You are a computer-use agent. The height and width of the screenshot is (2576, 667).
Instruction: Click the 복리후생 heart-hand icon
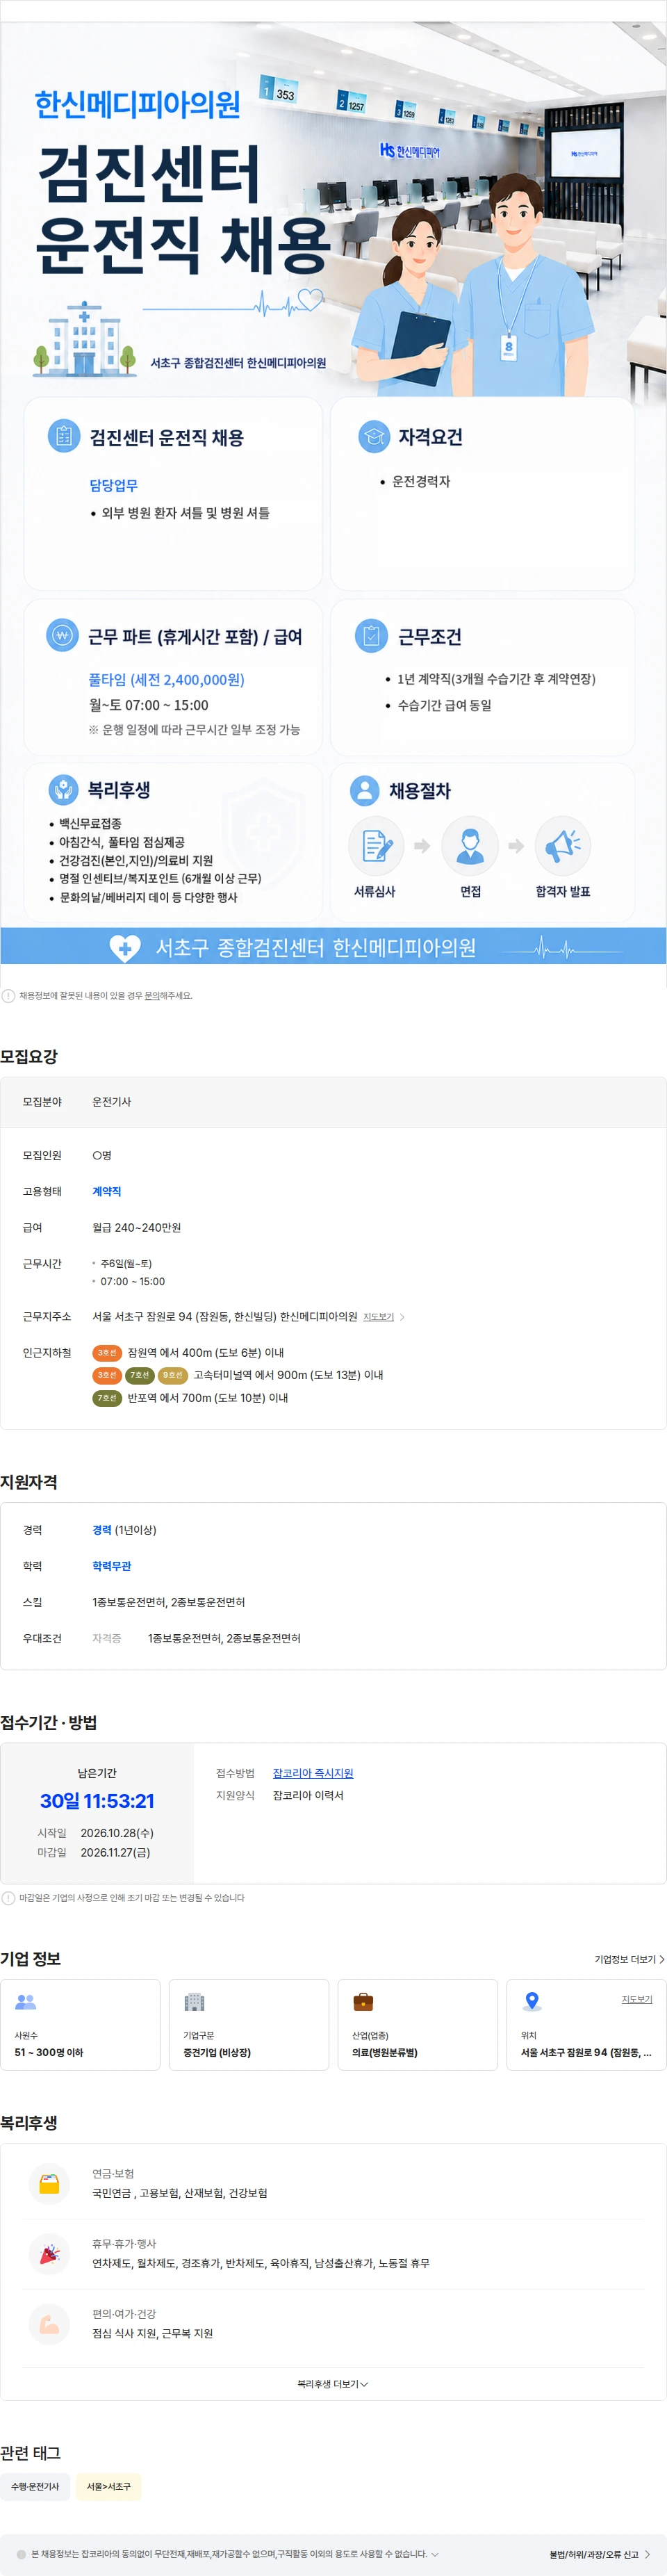[x=63, y=789]
